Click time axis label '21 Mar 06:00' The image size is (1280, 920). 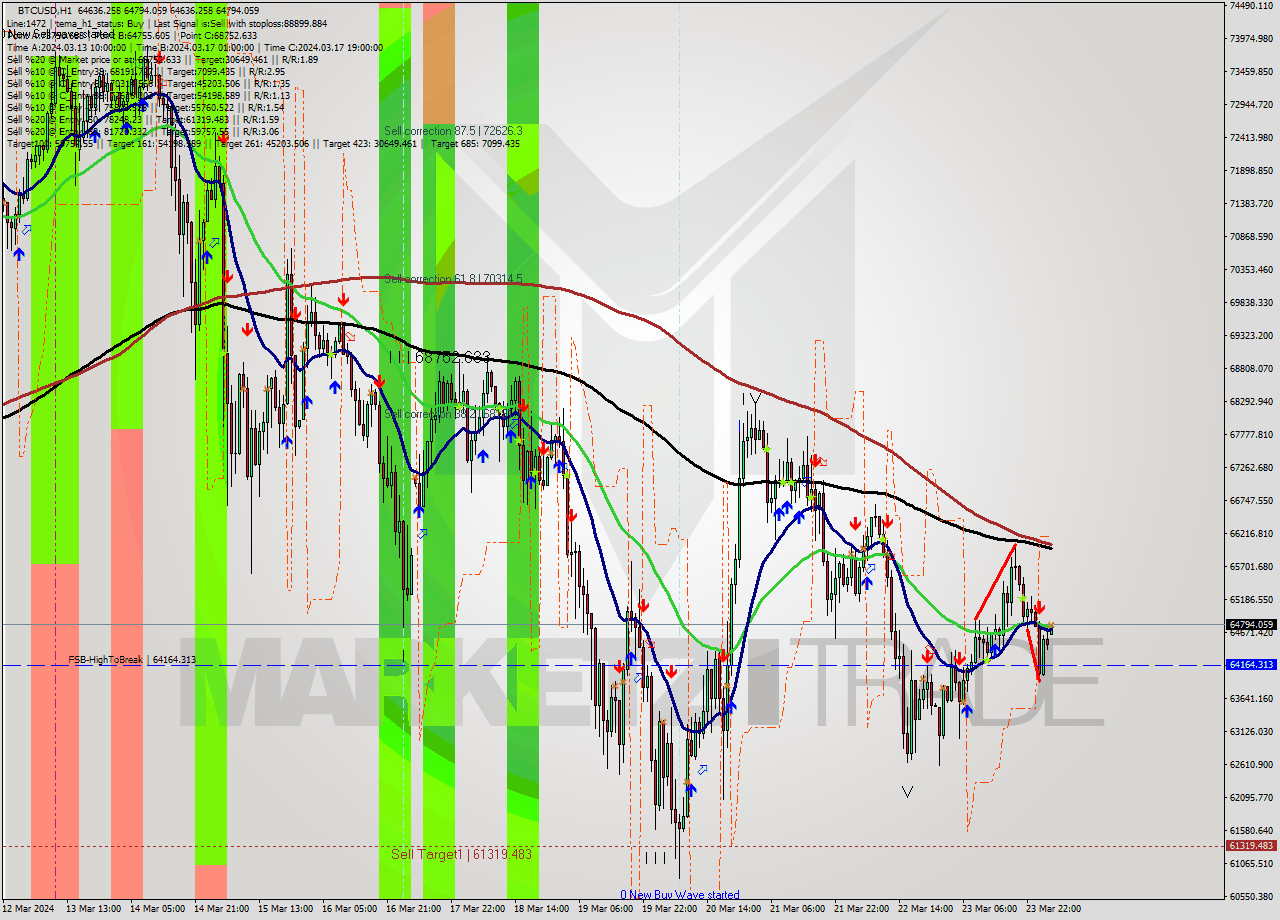797,908
